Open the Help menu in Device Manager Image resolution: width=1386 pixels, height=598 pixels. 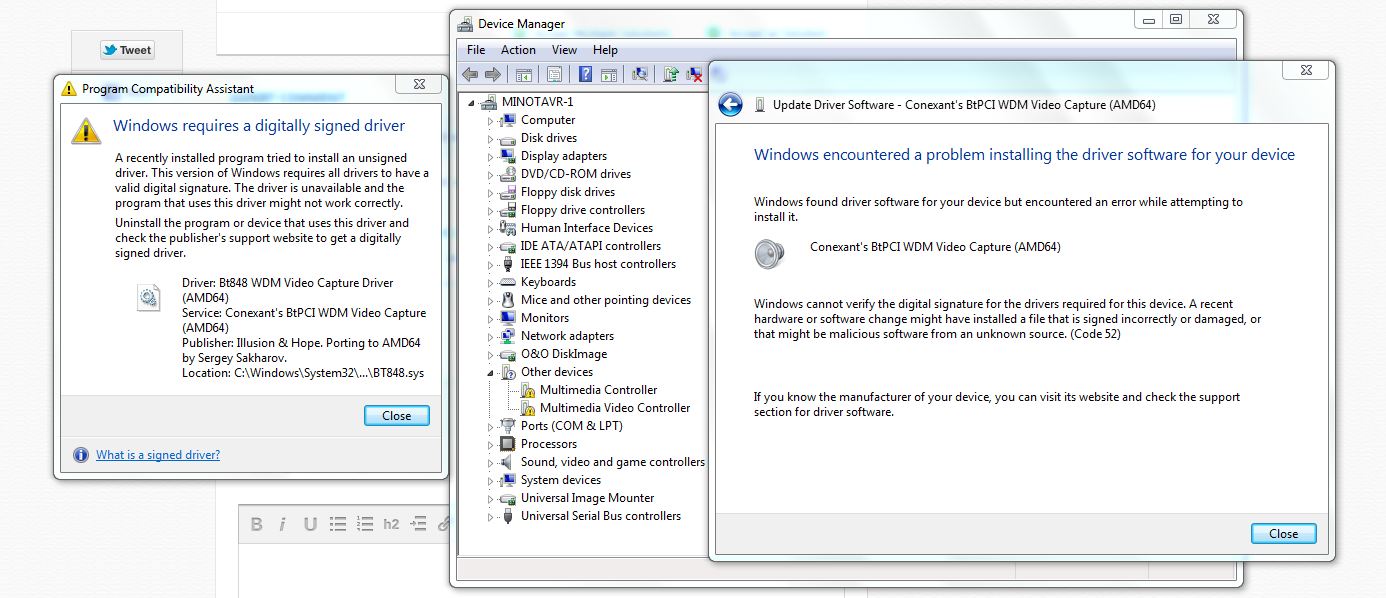point(605,50)
